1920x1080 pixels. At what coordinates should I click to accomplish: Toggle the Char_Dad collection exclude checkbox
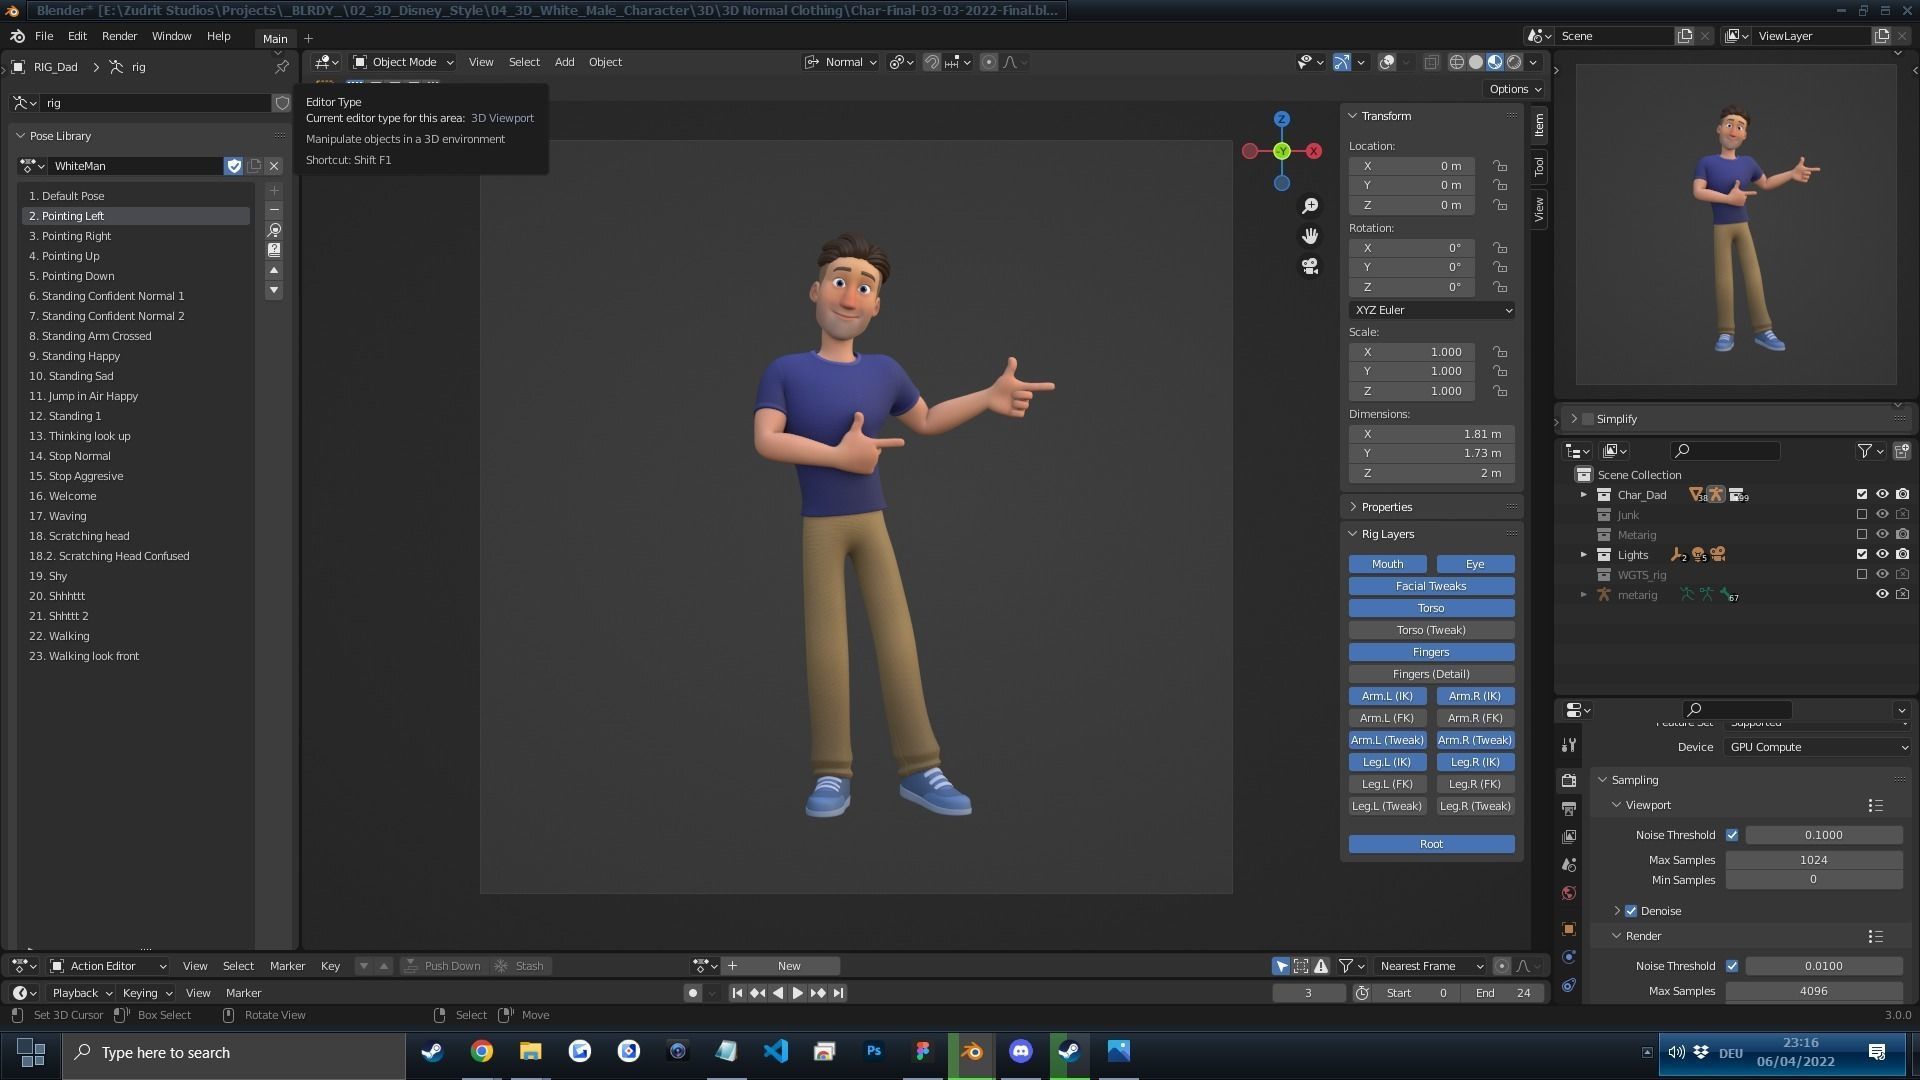point(1861,494)
